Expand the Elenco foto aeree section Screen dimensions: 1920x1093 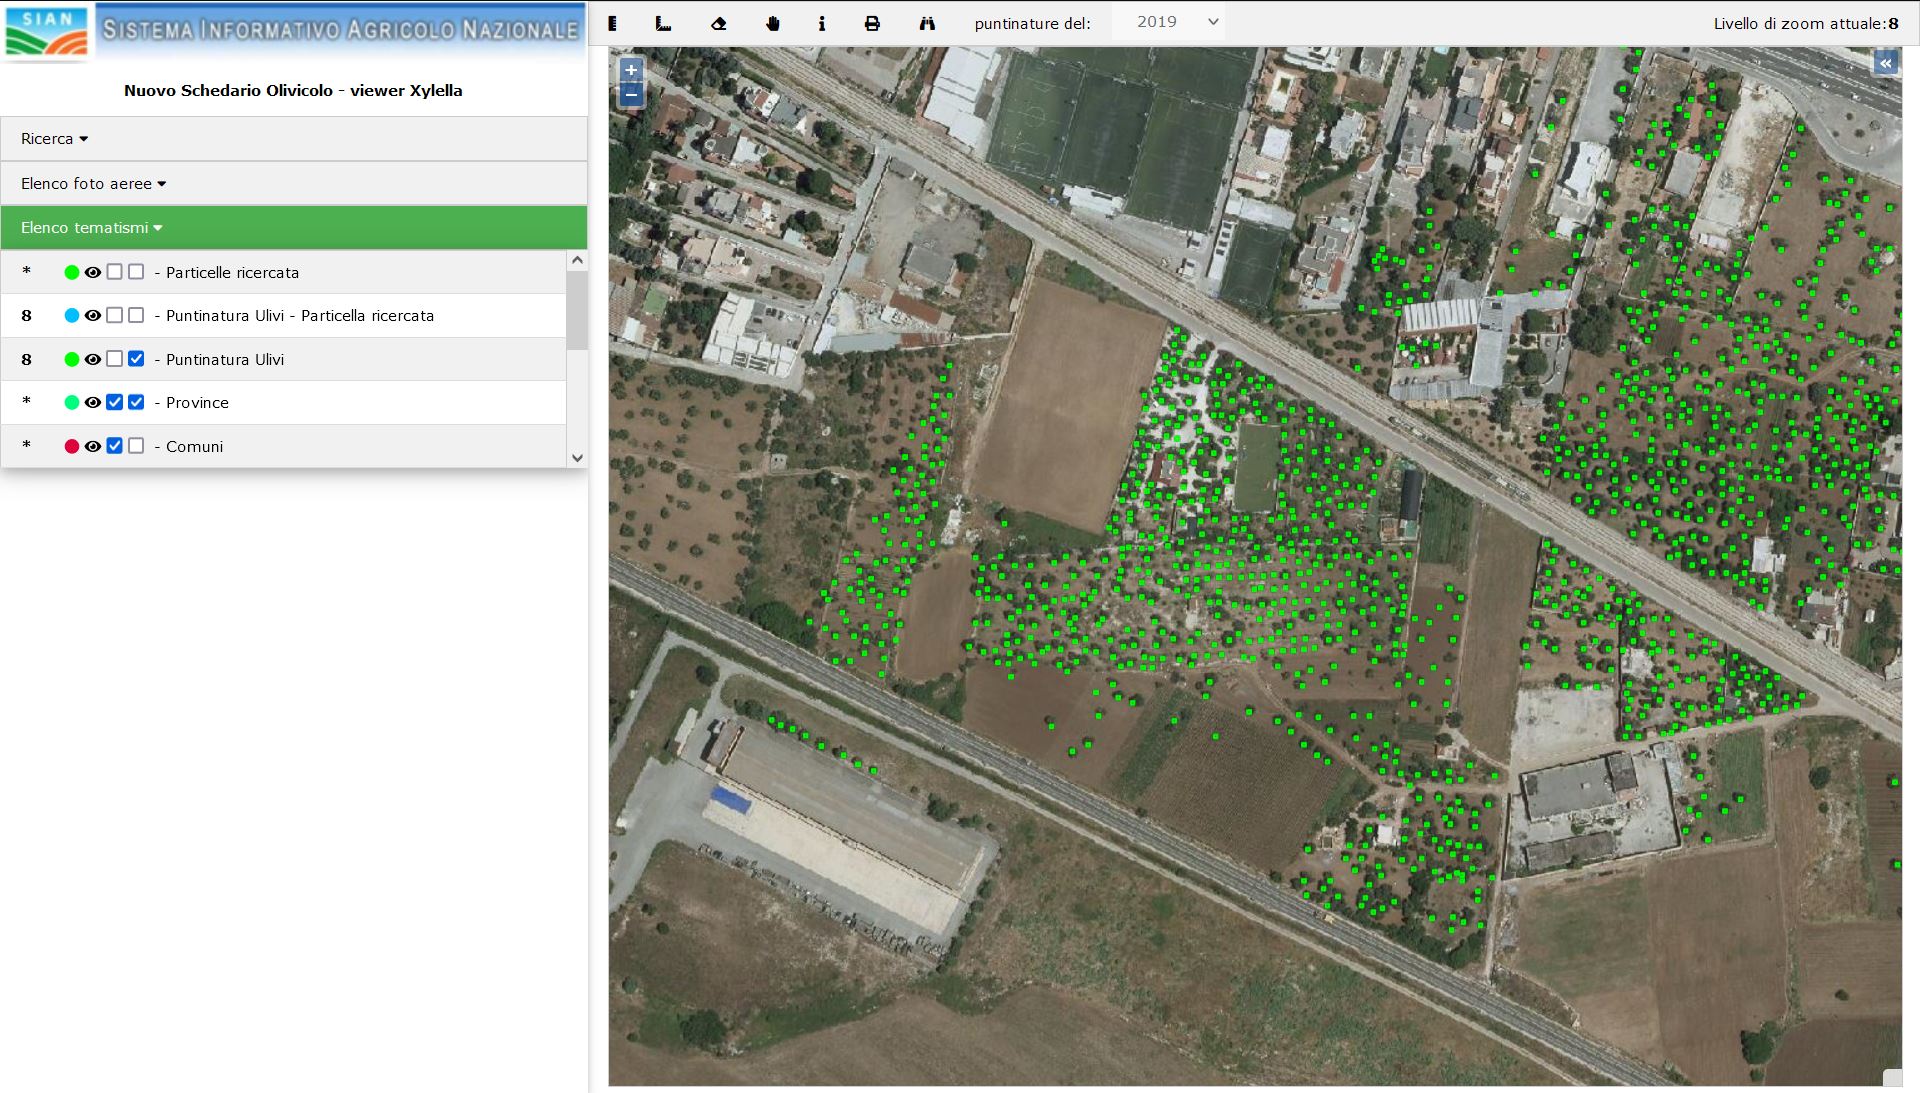point(93,184)
